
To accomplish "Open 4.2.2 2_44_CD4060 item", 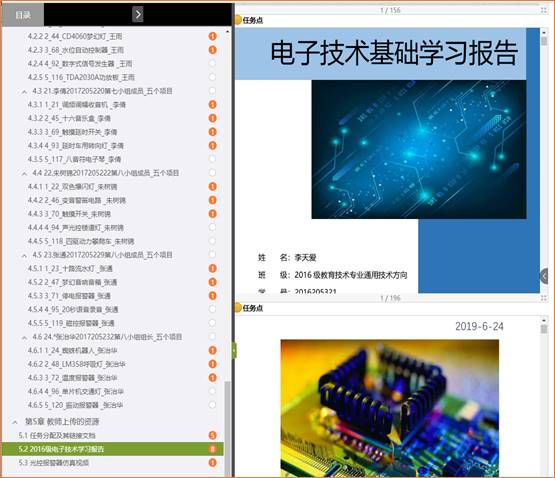I will pos(75,36).
